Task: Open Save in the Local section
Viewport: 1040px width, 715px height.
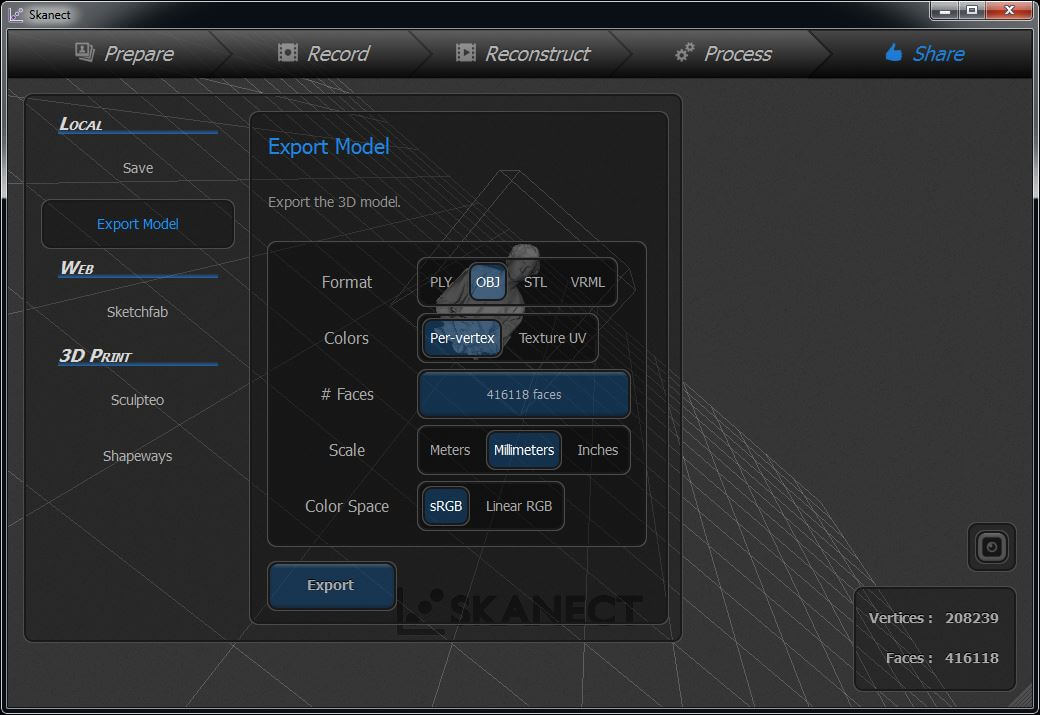Action: point(138,168)
